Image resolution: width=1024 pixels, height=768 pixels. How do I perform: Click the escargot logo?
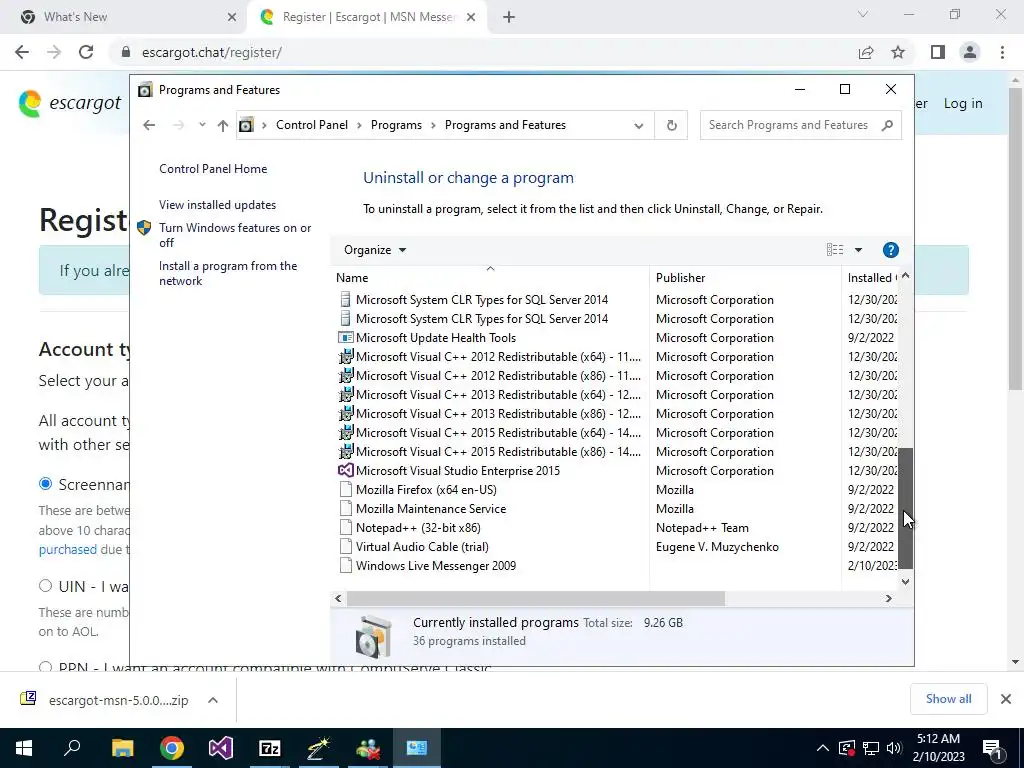(x=70, y=103)
